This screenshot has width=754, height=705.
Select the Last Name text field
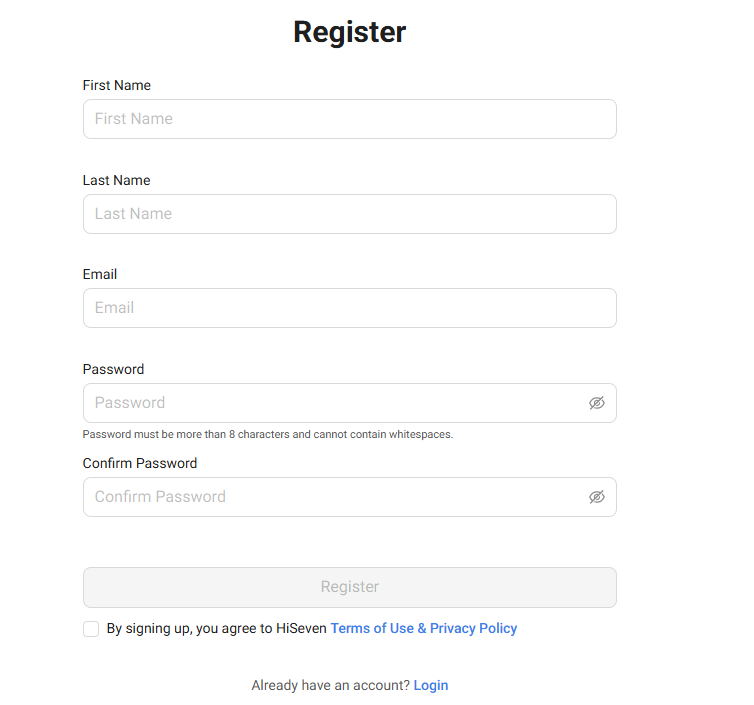click(x=350, y=214)
